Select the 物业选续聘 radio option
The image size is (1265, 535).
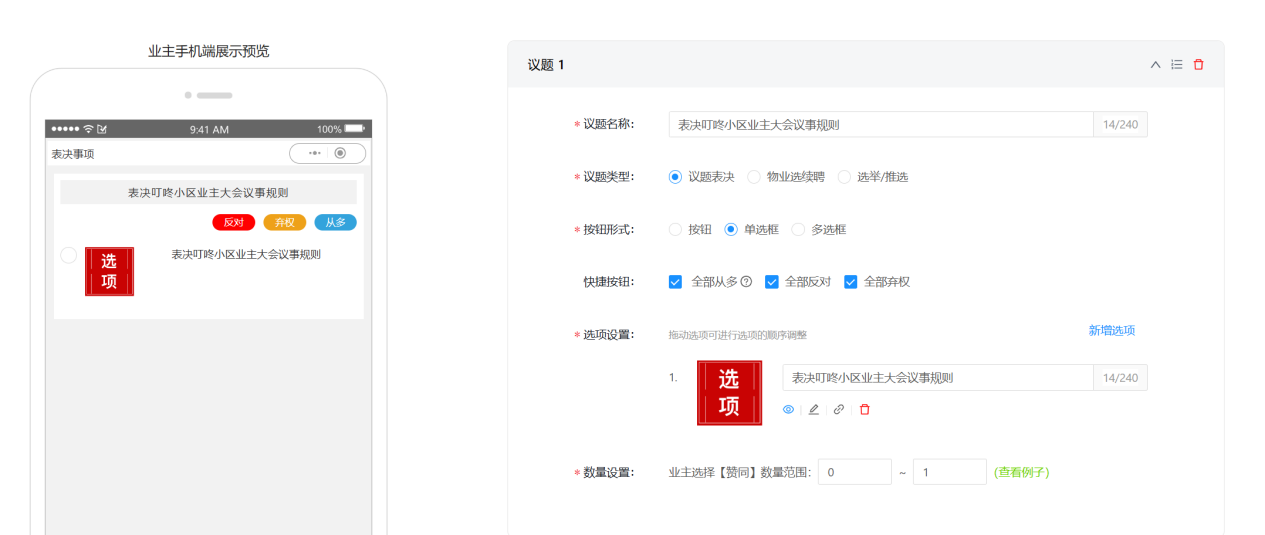(x=755, y=177)
